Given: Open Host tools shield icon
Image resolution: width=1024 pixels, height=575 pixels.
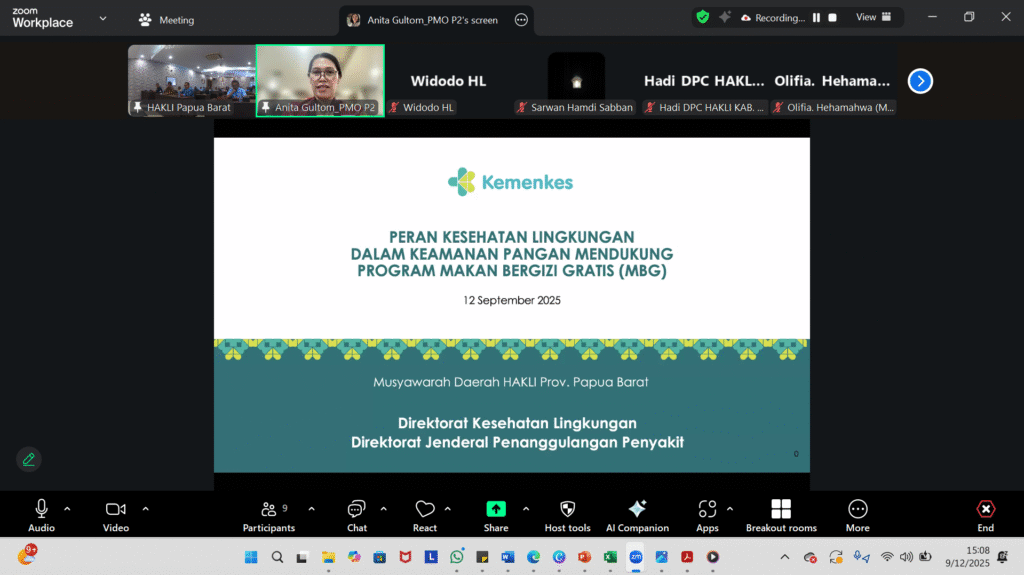Looking at the screenshot, I should [x=567, y=509].
